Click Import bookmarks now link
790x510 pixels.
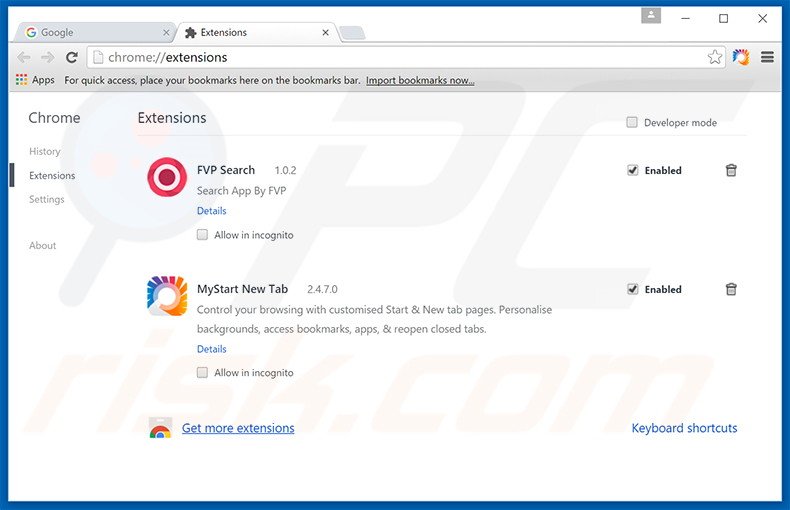pos(420,80)
